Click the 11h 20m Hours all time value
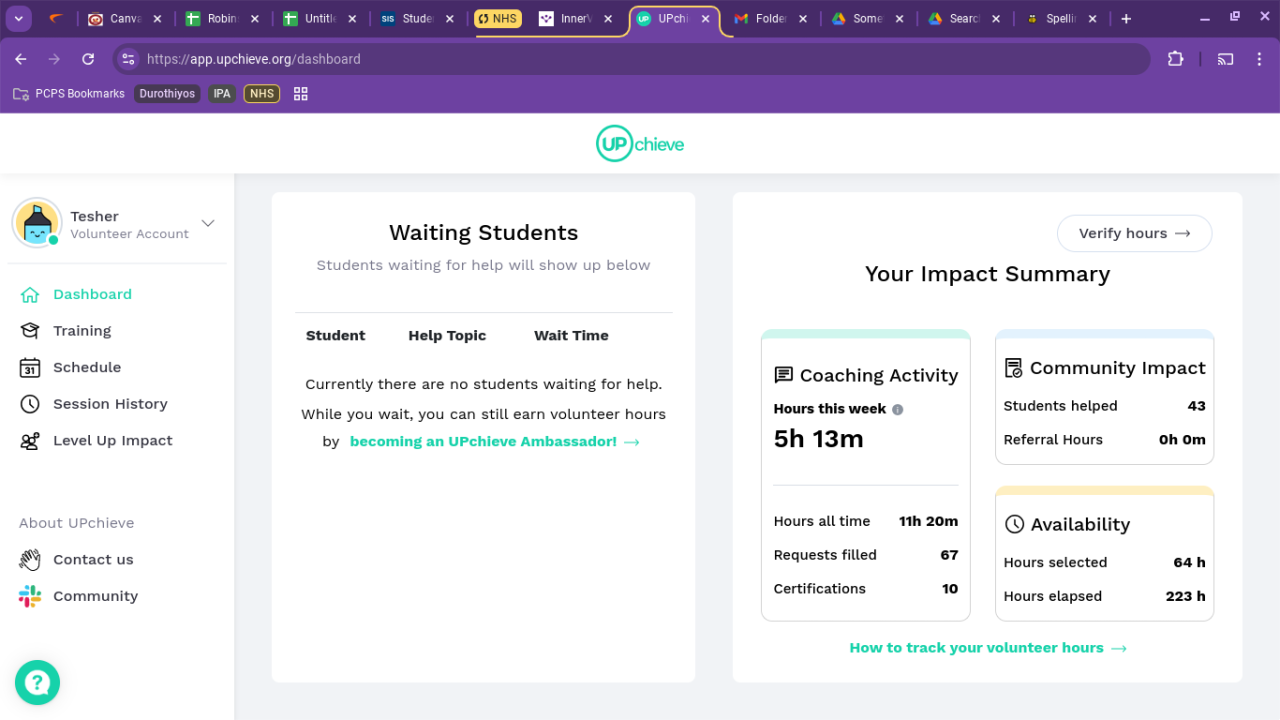Viewport: 1280px width, 720px height. (x=928, y=521)
